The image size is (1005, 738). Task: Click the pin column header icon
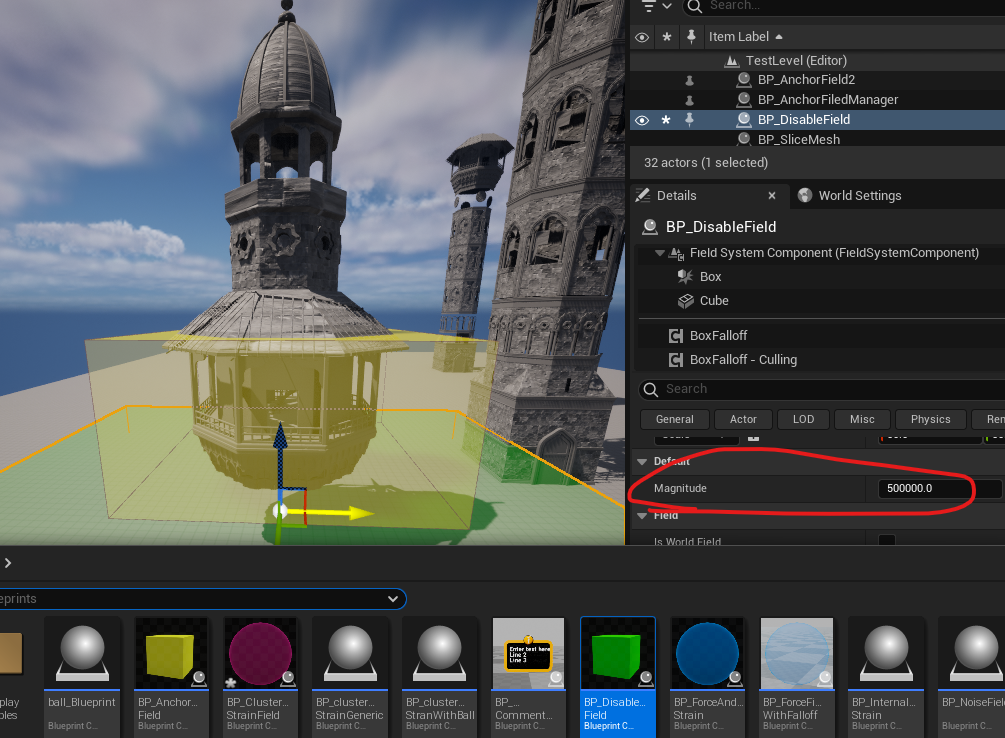click(691, 37)
